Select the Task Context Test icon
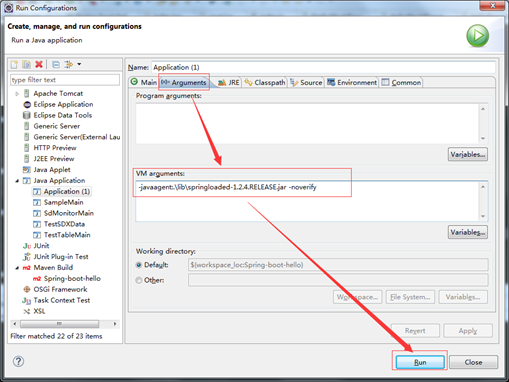The image size is (509, 382). pyautogui.click(x=27, y=300)
